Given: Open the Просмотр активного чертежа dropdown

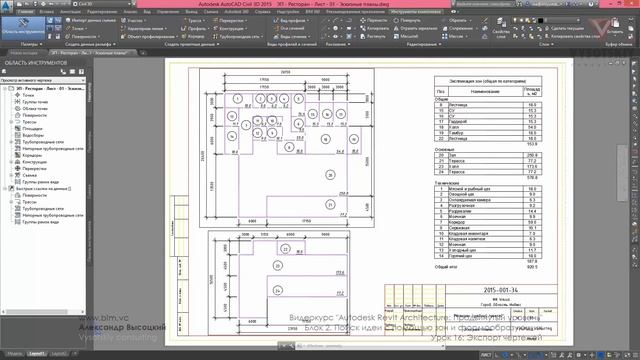Looking at the screenshot, I should (x=43, y=80).
